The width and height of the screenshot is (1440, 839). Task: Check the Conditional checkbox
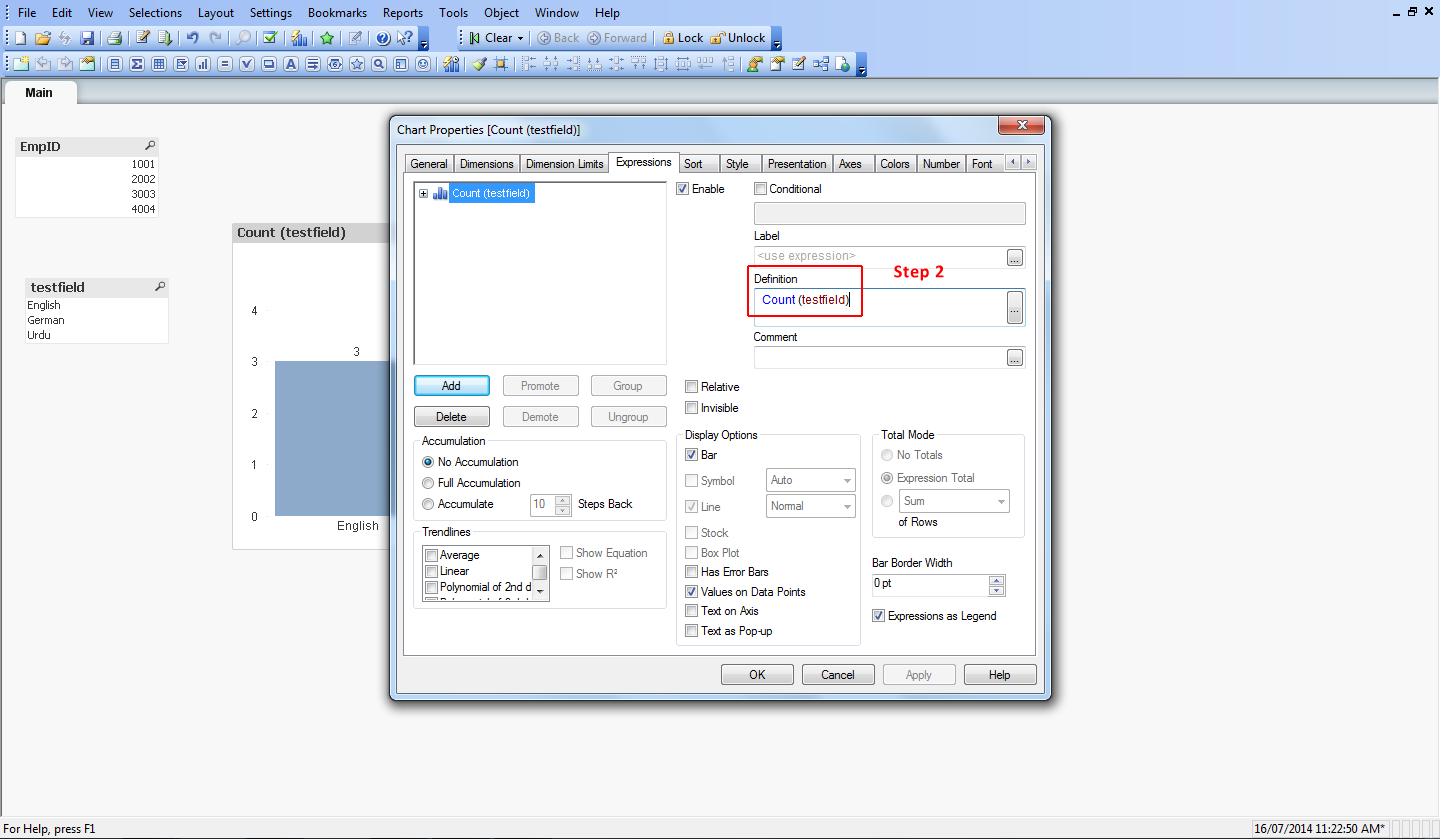pyautogui.click(x=761, y=189)
